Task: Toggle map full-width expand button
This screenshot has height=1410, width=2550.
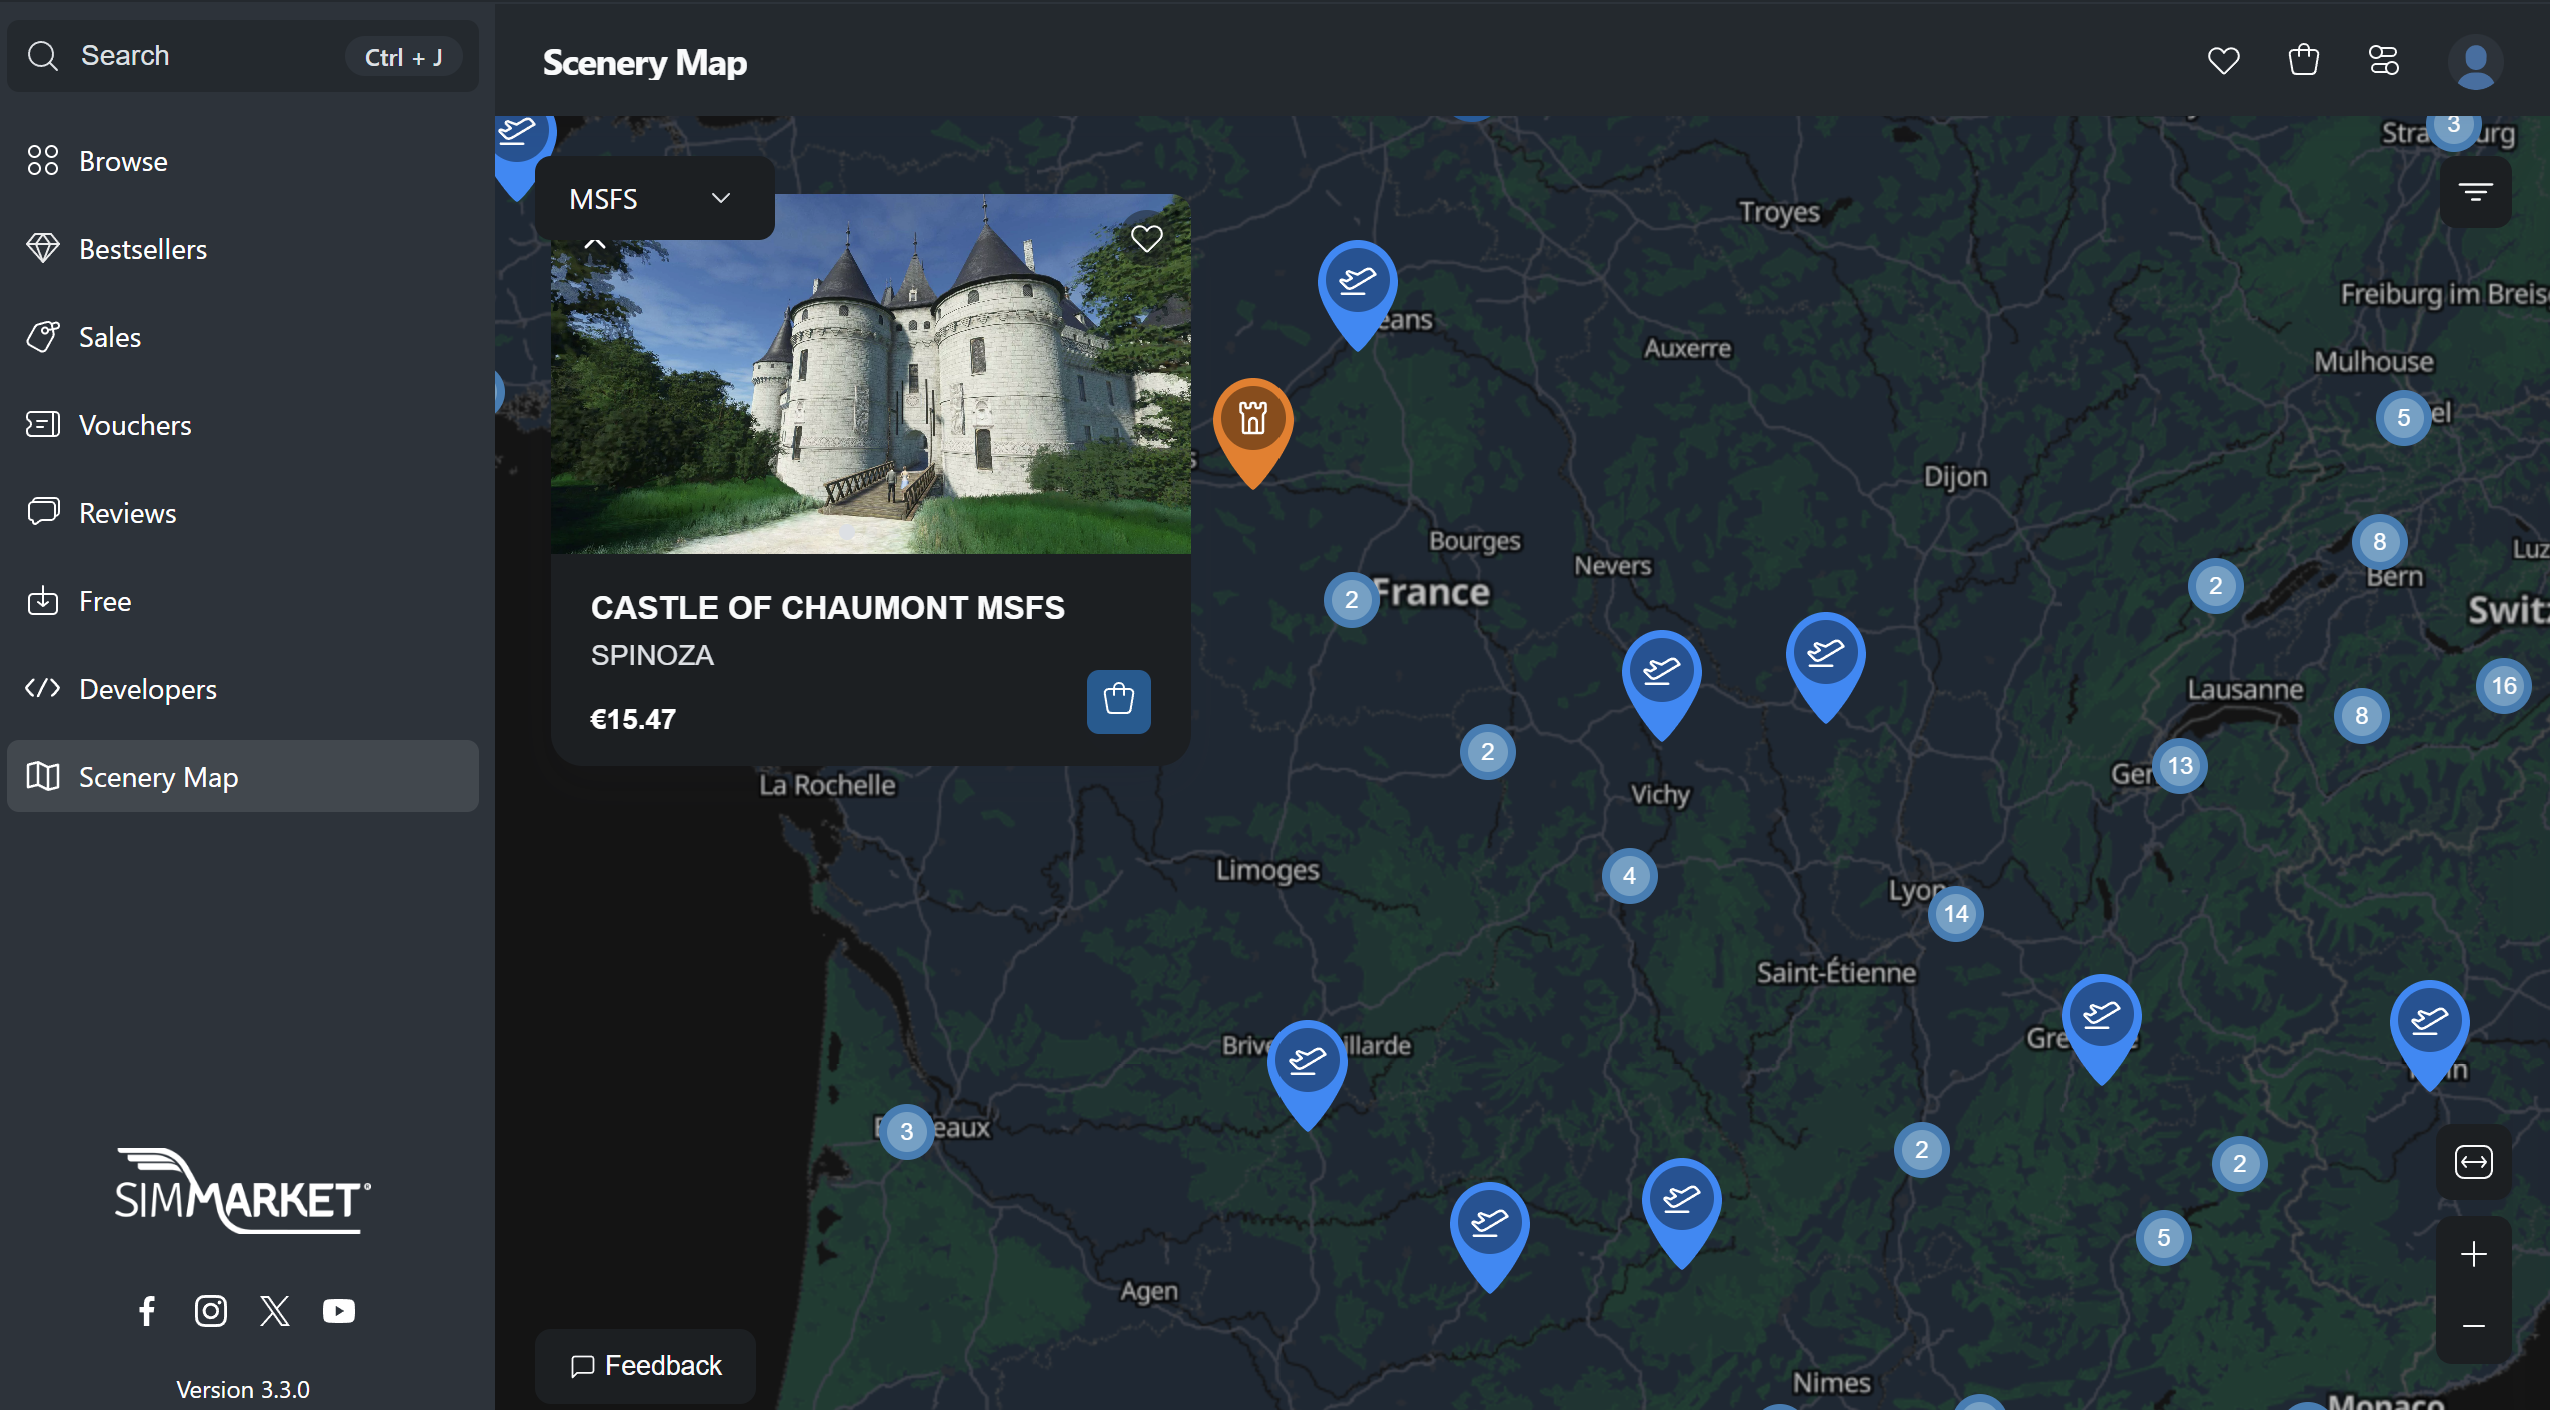Action: (x=2473, y=1162)
